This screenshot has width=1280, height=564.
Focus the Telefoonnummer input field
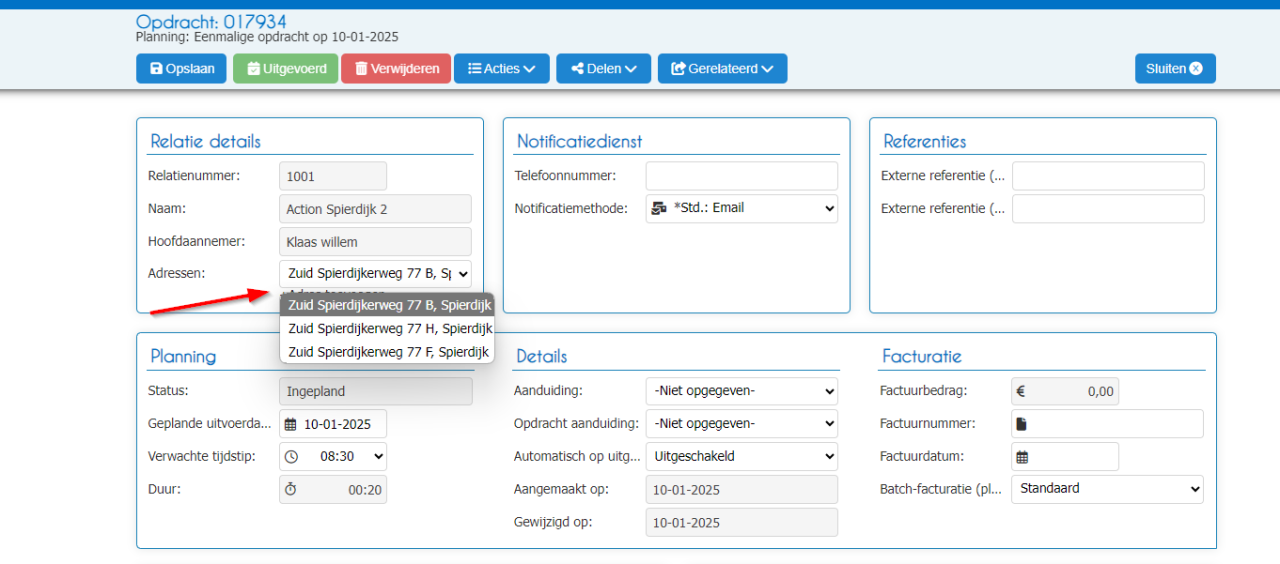tap(741, 176)
